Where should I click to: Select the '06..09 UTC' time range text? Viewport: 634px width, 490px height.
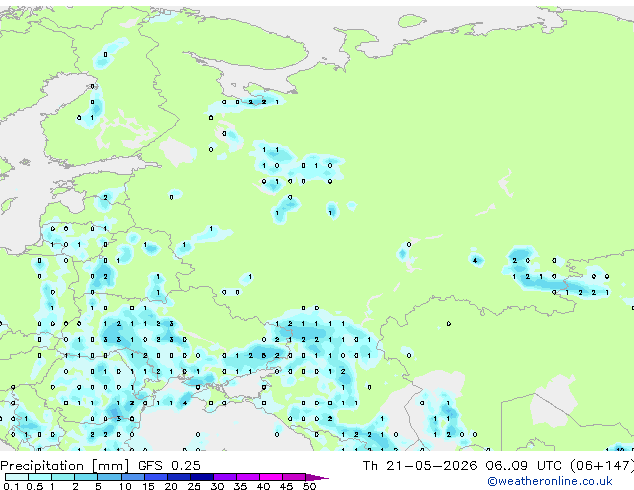[x=524, y=466]
